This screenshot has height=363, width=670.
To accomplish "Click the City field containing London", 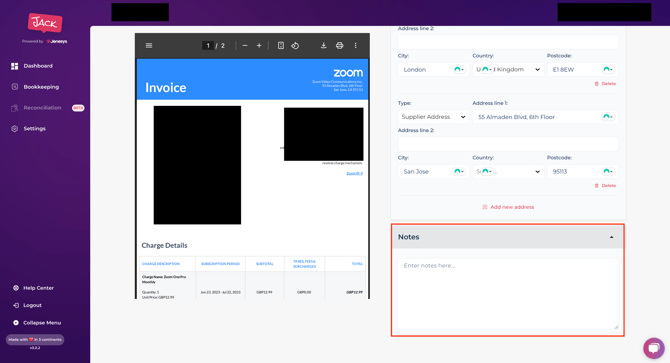I will (433, 70).
